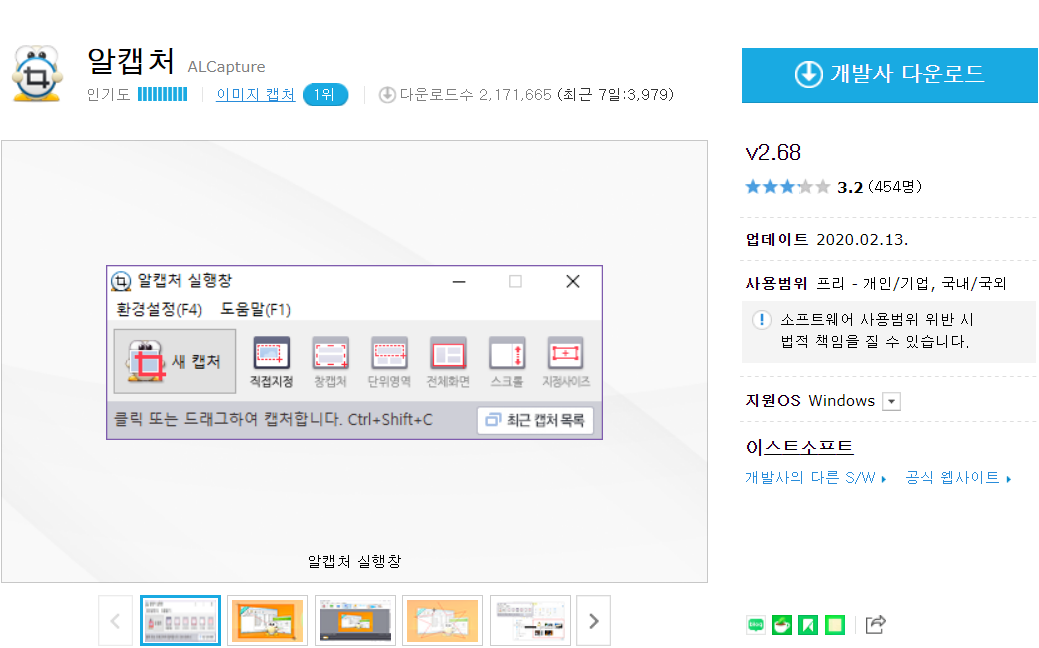1039x648 pixels.
Task: Click the main screenshot preview image
Action: pos(355,361)
